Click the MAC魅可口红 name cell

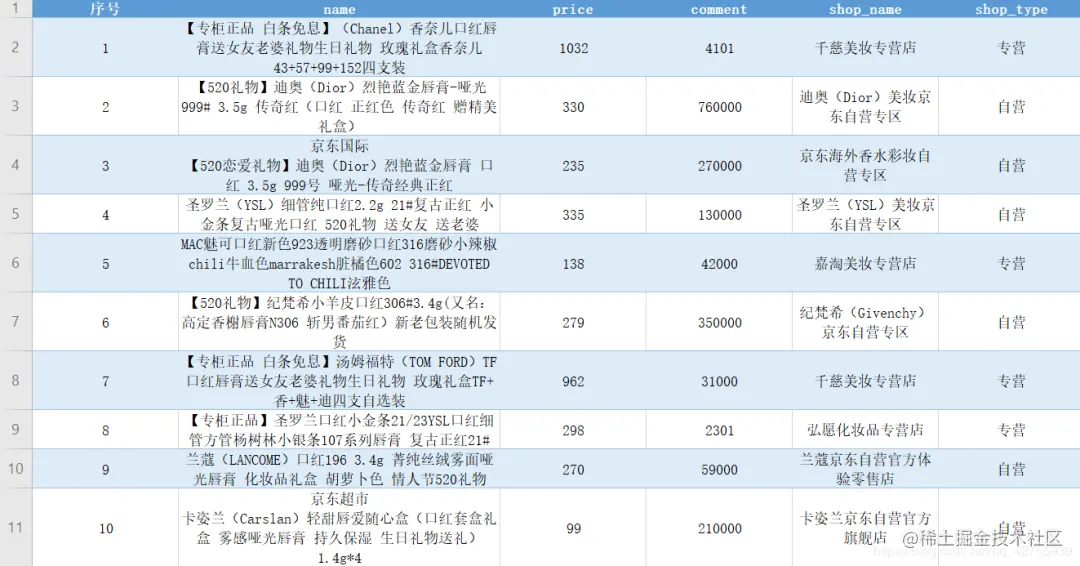[340, 263]
